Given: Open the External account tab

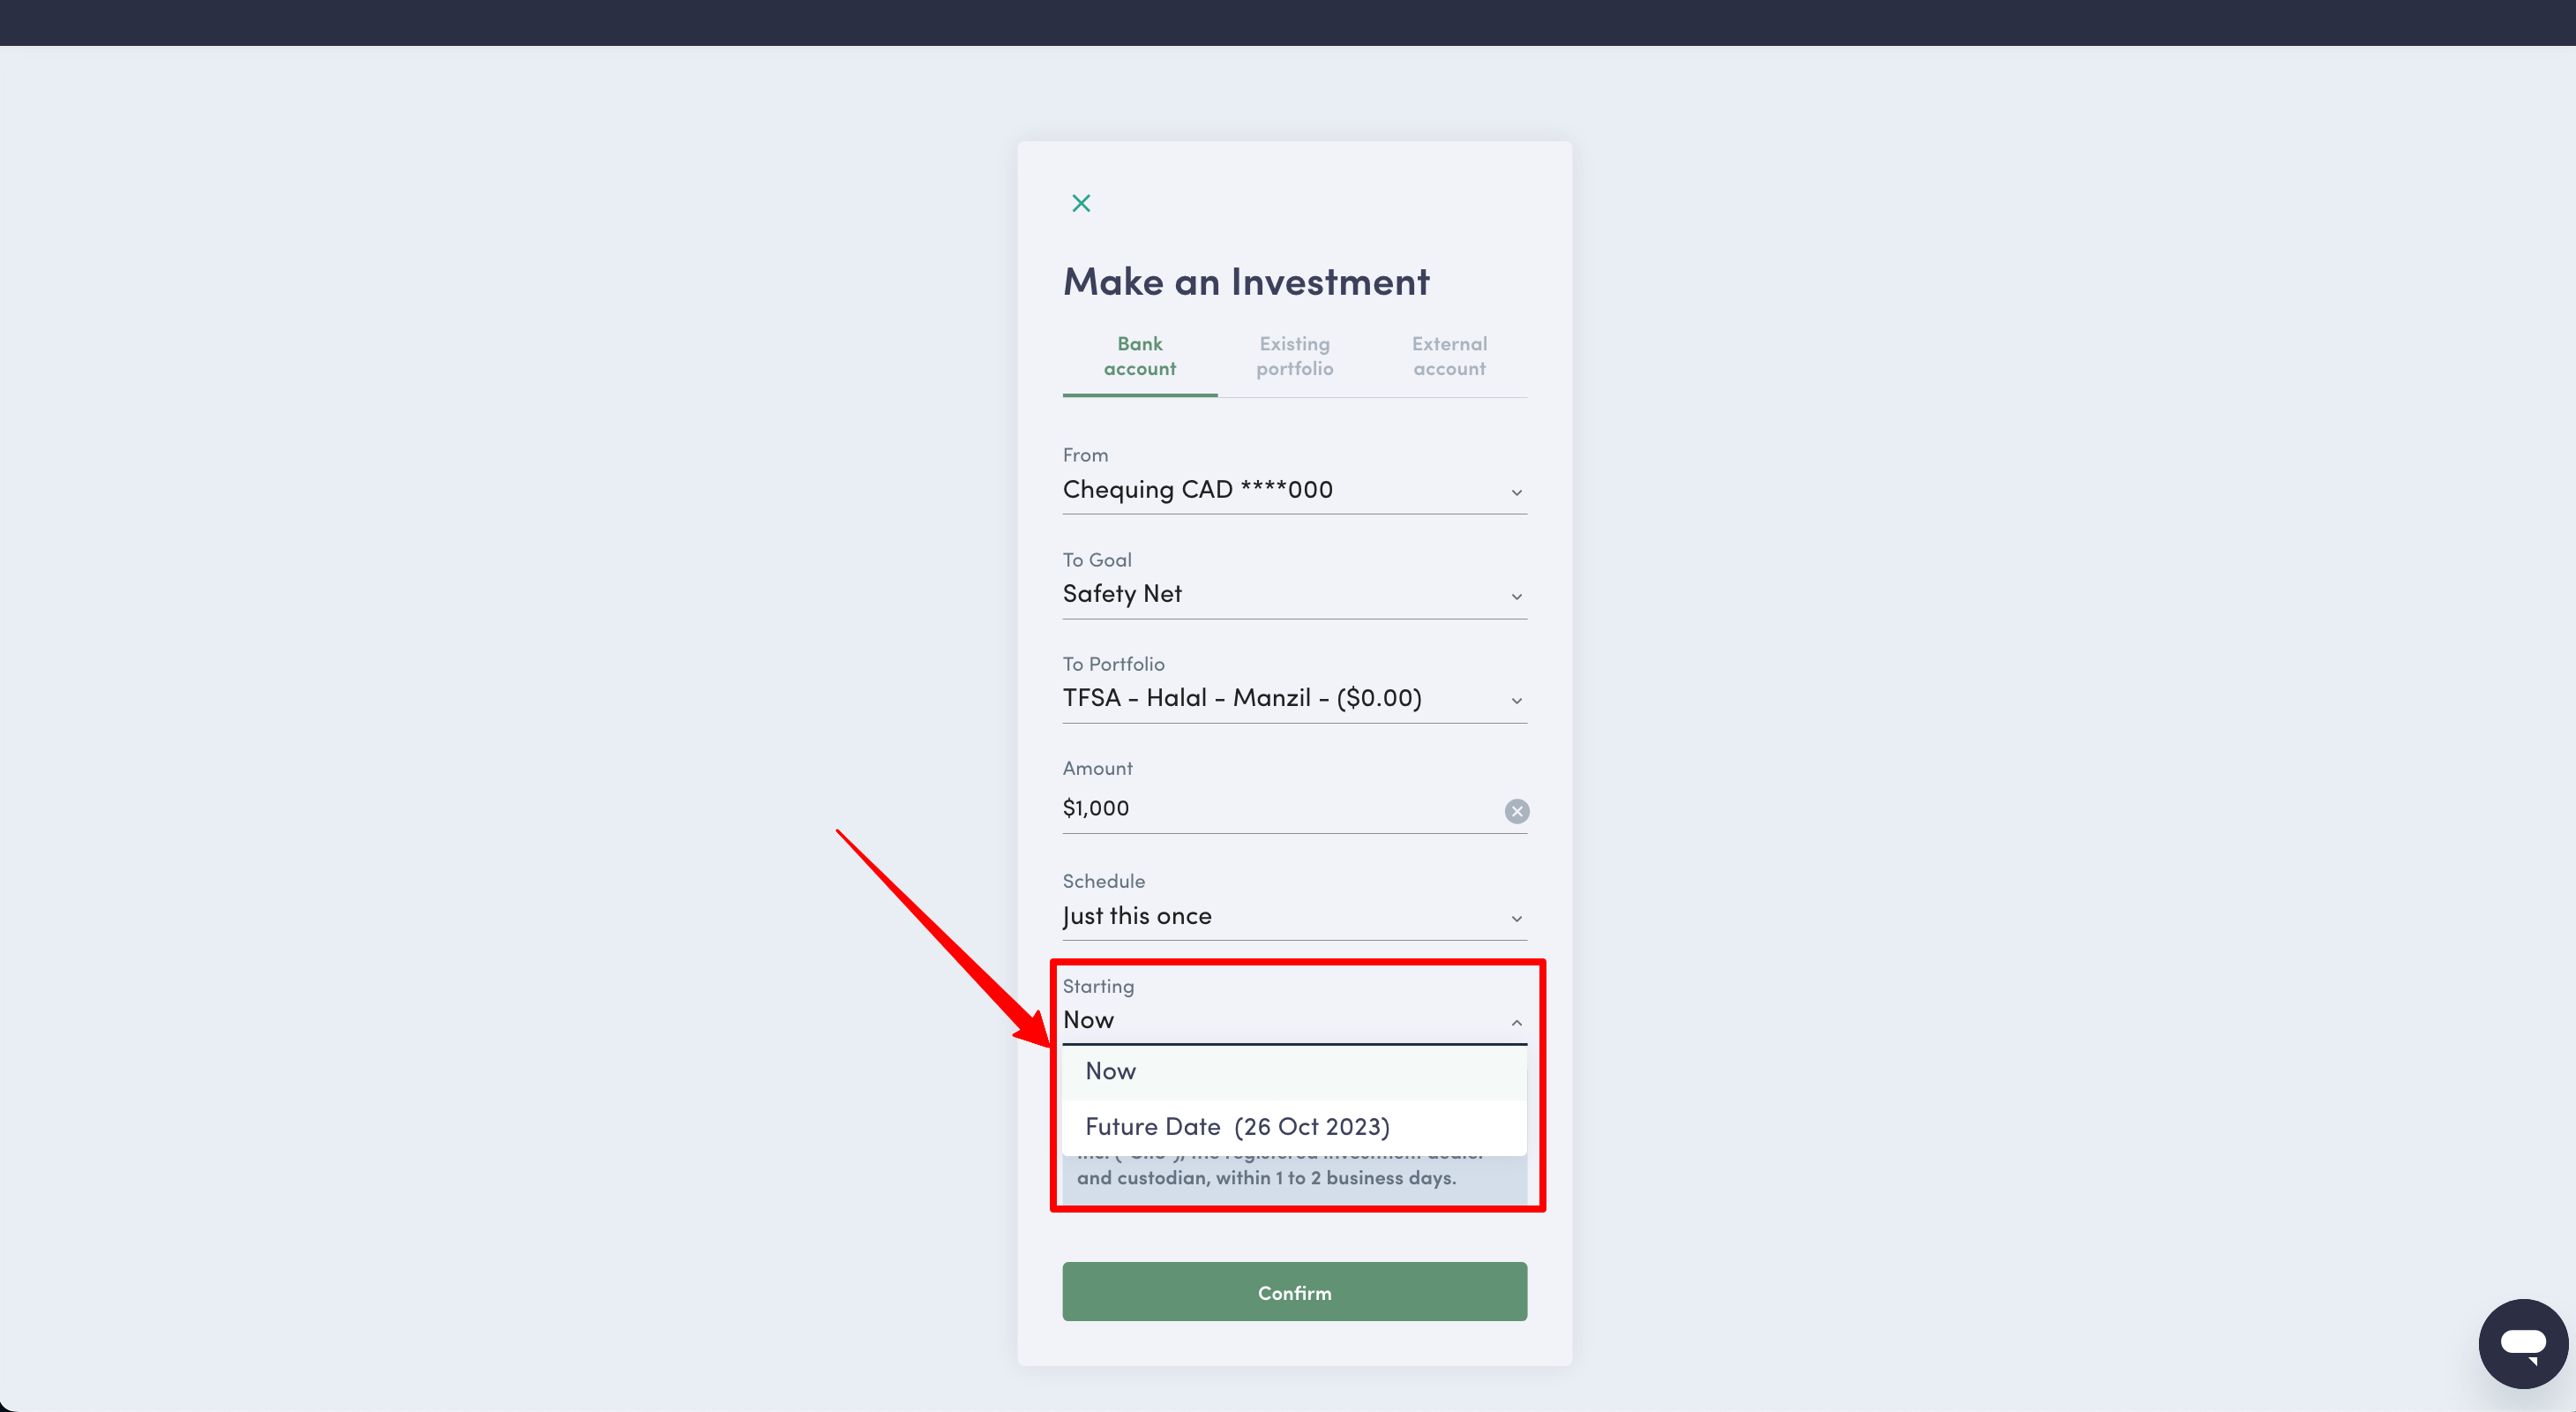Looking at the screenshot, I should click(x=1449, y=357).
